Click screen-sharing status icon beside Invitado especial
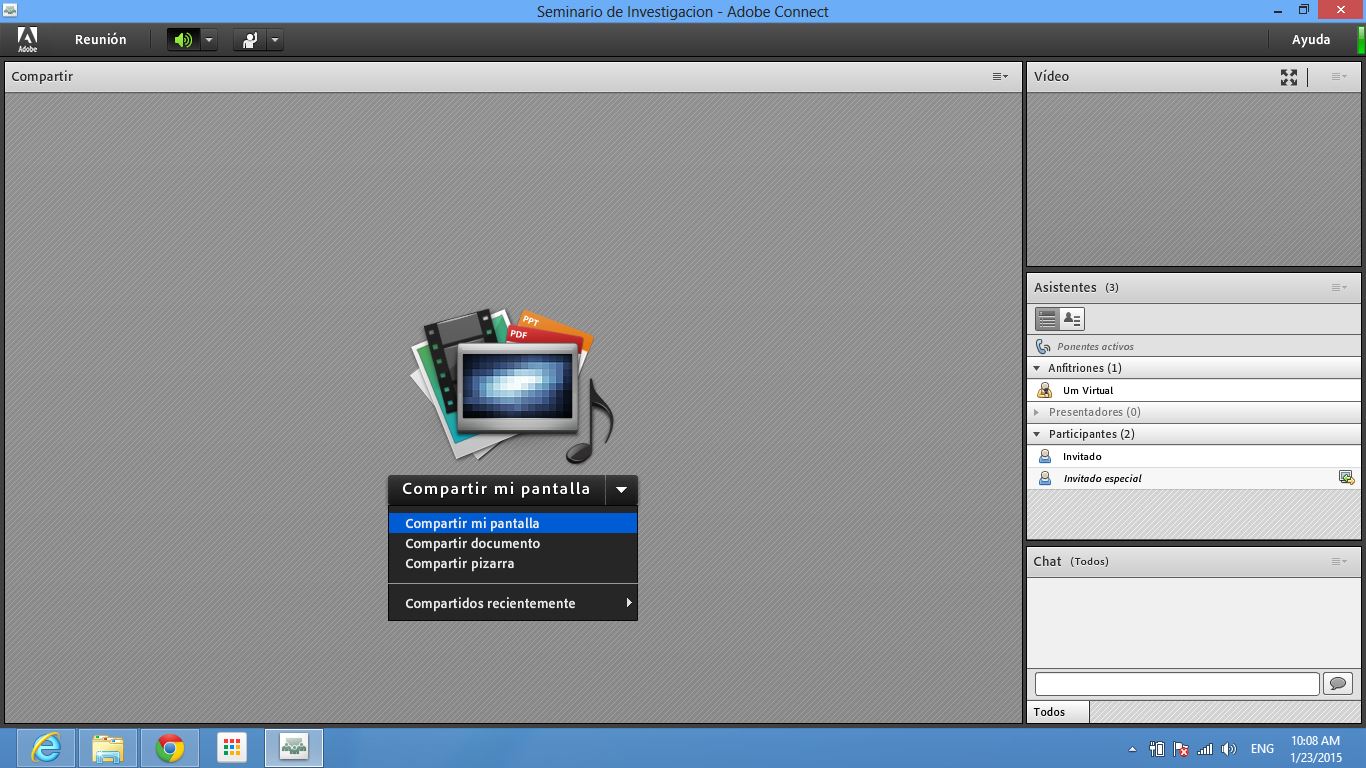 coord(1347,478)
